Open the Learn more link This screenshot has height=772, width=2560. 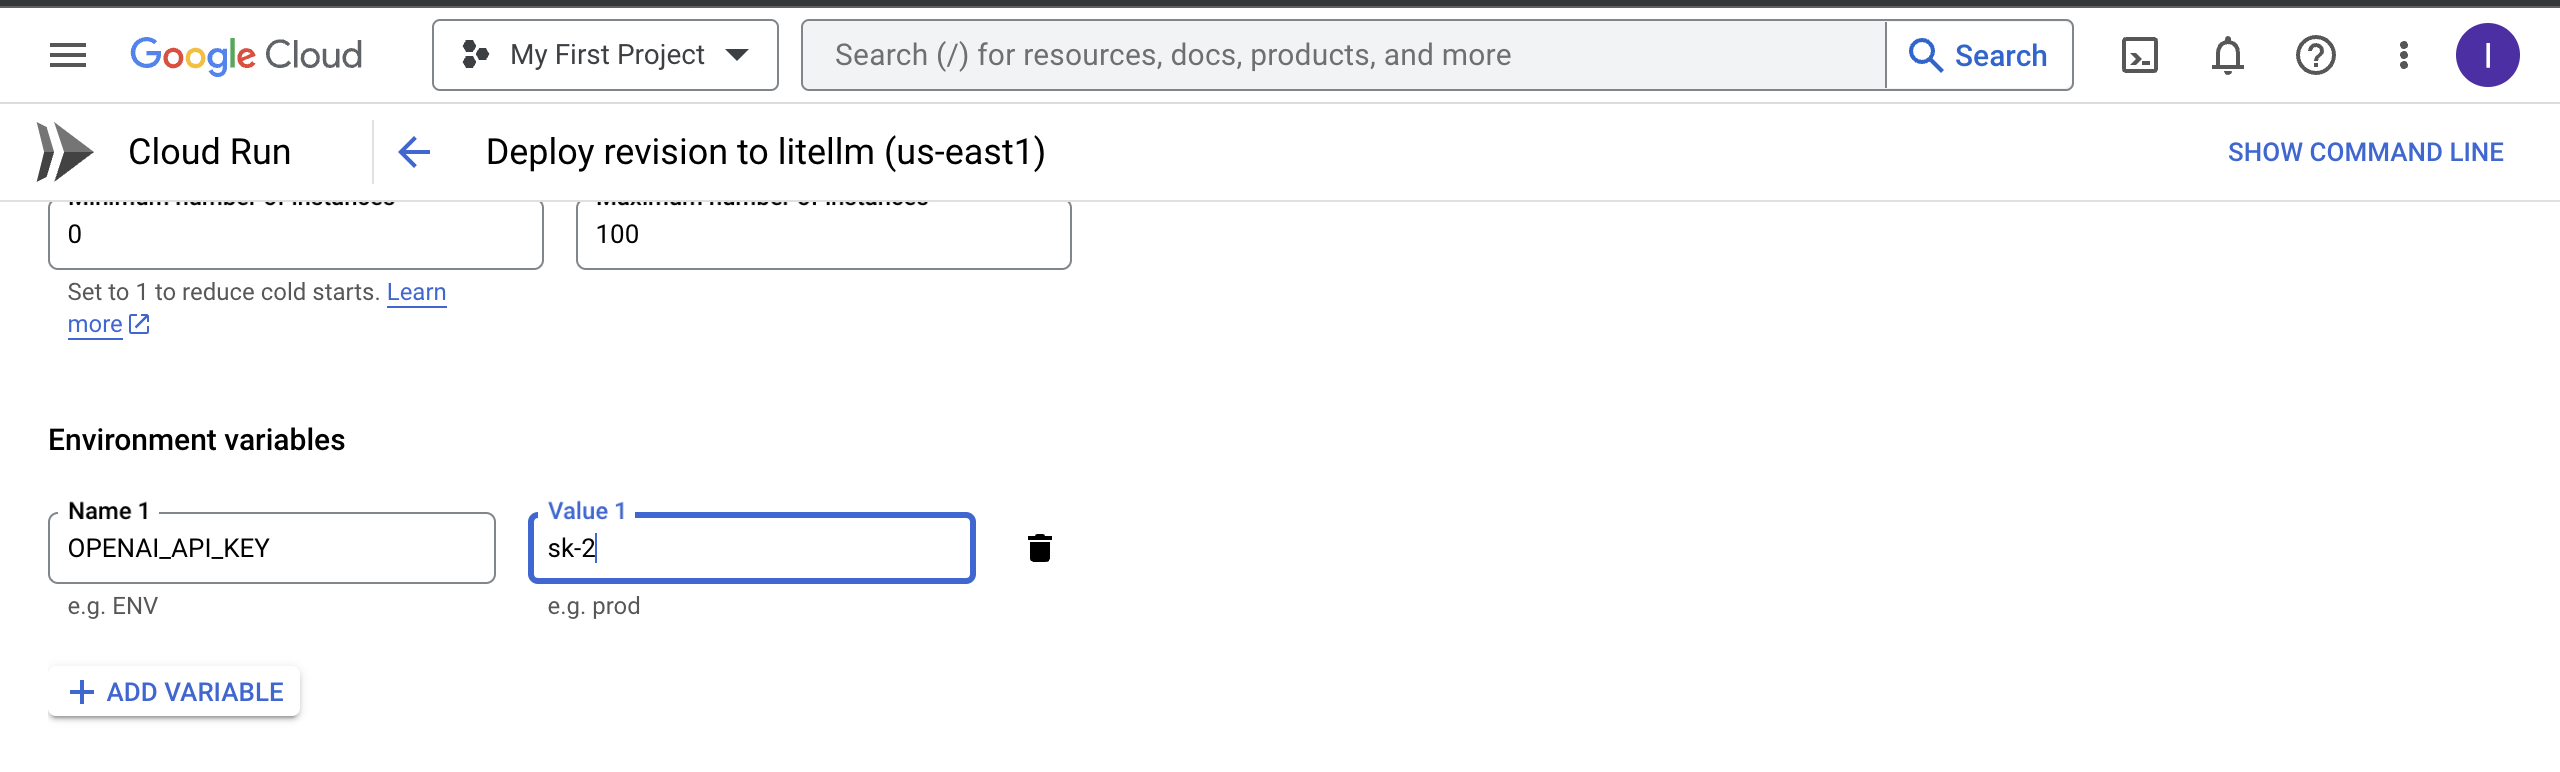click(x=416, y=292)
